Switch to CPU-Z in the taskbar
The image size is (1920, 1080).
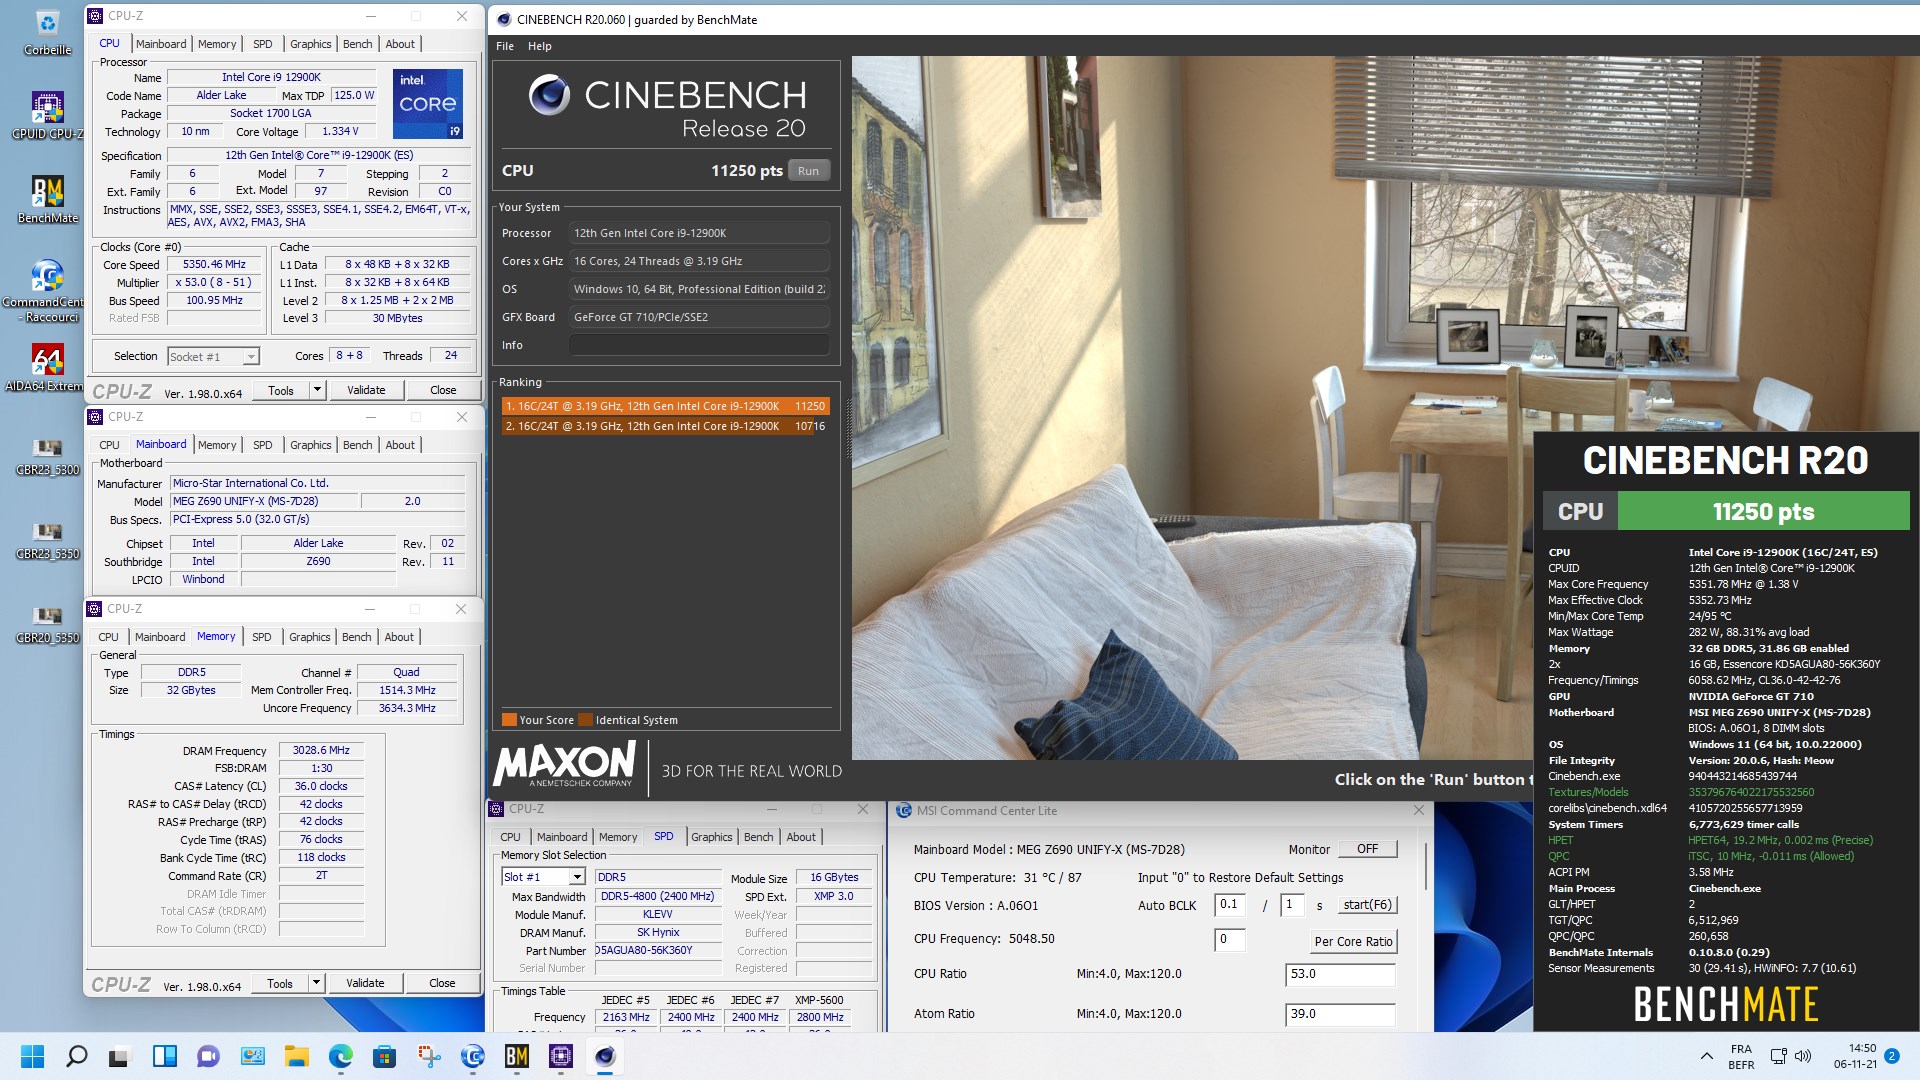tap(560, 1056)
